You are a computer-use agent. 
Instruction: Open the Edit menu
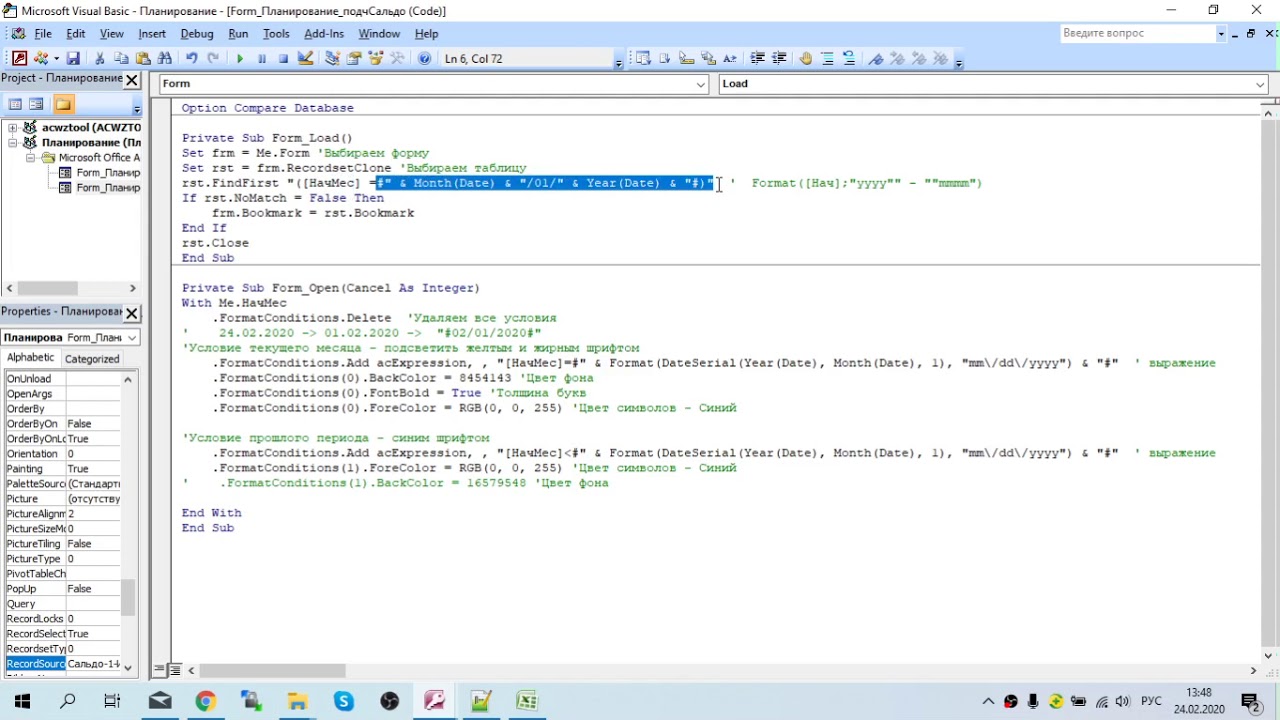click(76, 34)
